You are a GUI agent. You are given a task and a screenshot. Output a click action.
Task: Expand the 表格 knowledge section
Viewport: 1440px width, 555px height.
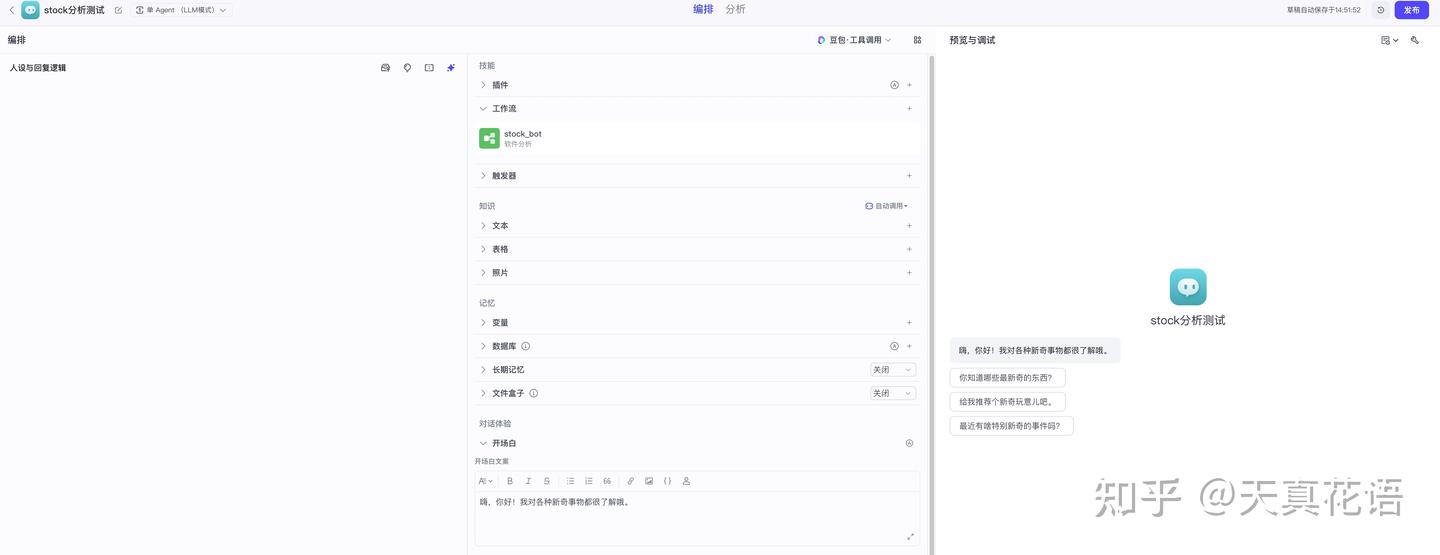click(x=484, y=249)
